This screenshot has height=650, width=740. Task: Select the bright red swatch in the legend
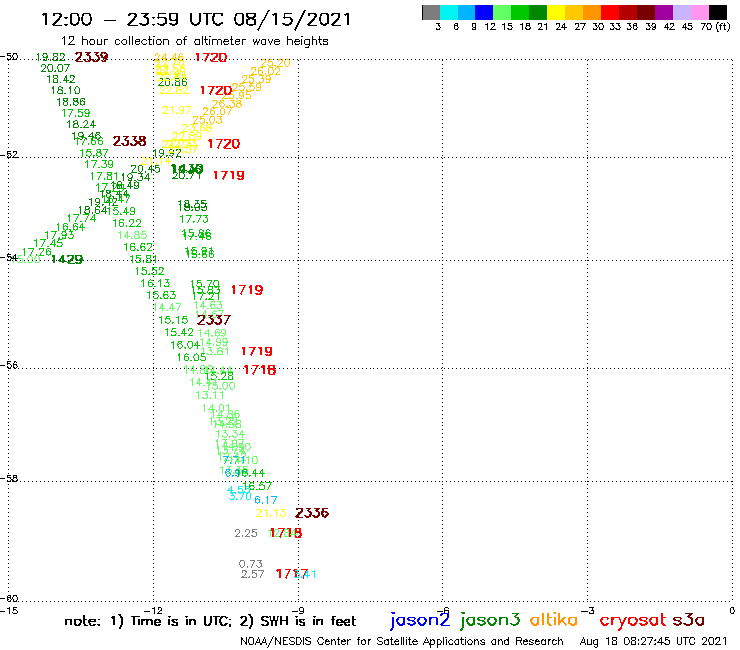coord(610,12)
